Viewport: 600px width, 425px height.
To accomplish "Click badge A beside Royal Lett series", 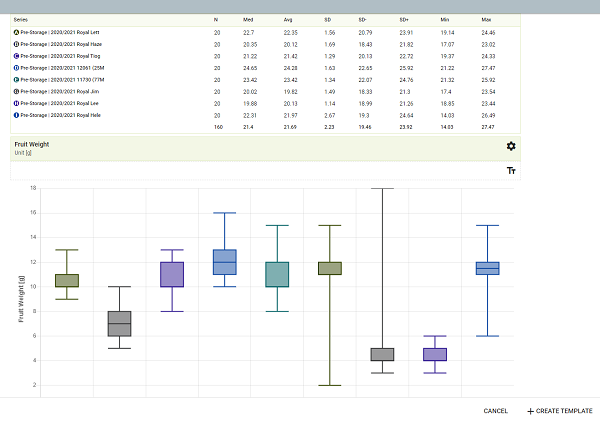I will [17, 33].
